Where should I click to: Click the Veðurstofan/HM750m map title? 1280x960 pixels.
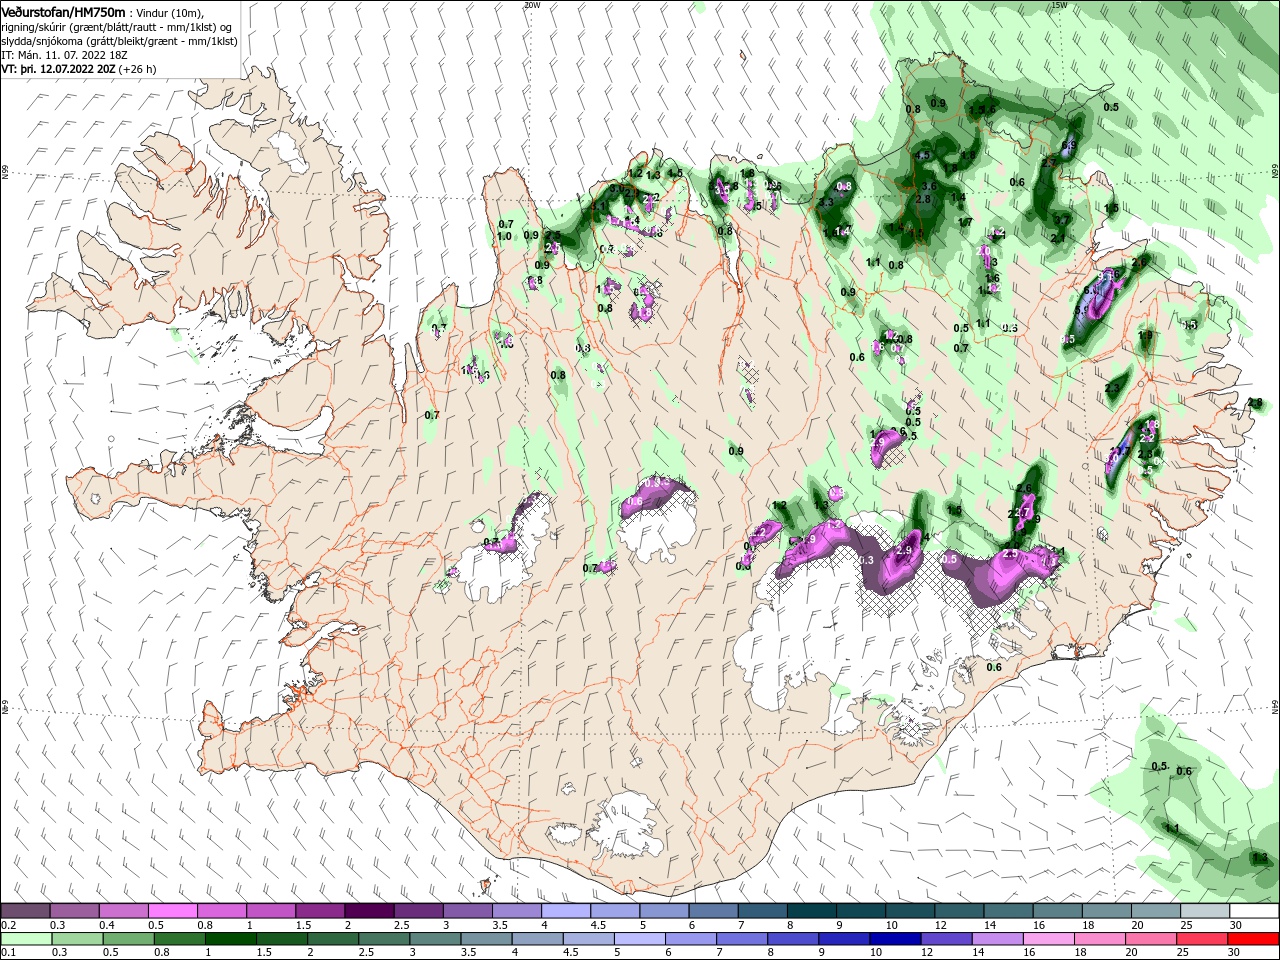pyautogui.click(x=64, y=11)
